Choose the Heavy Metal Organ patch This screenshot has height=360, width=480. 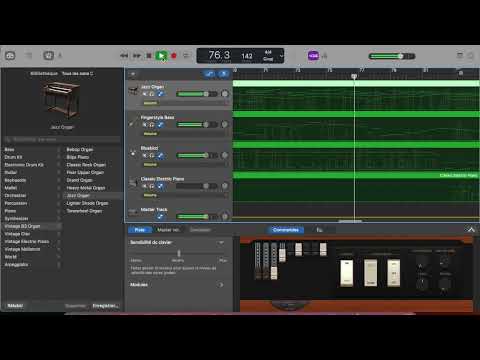[86, 188]
